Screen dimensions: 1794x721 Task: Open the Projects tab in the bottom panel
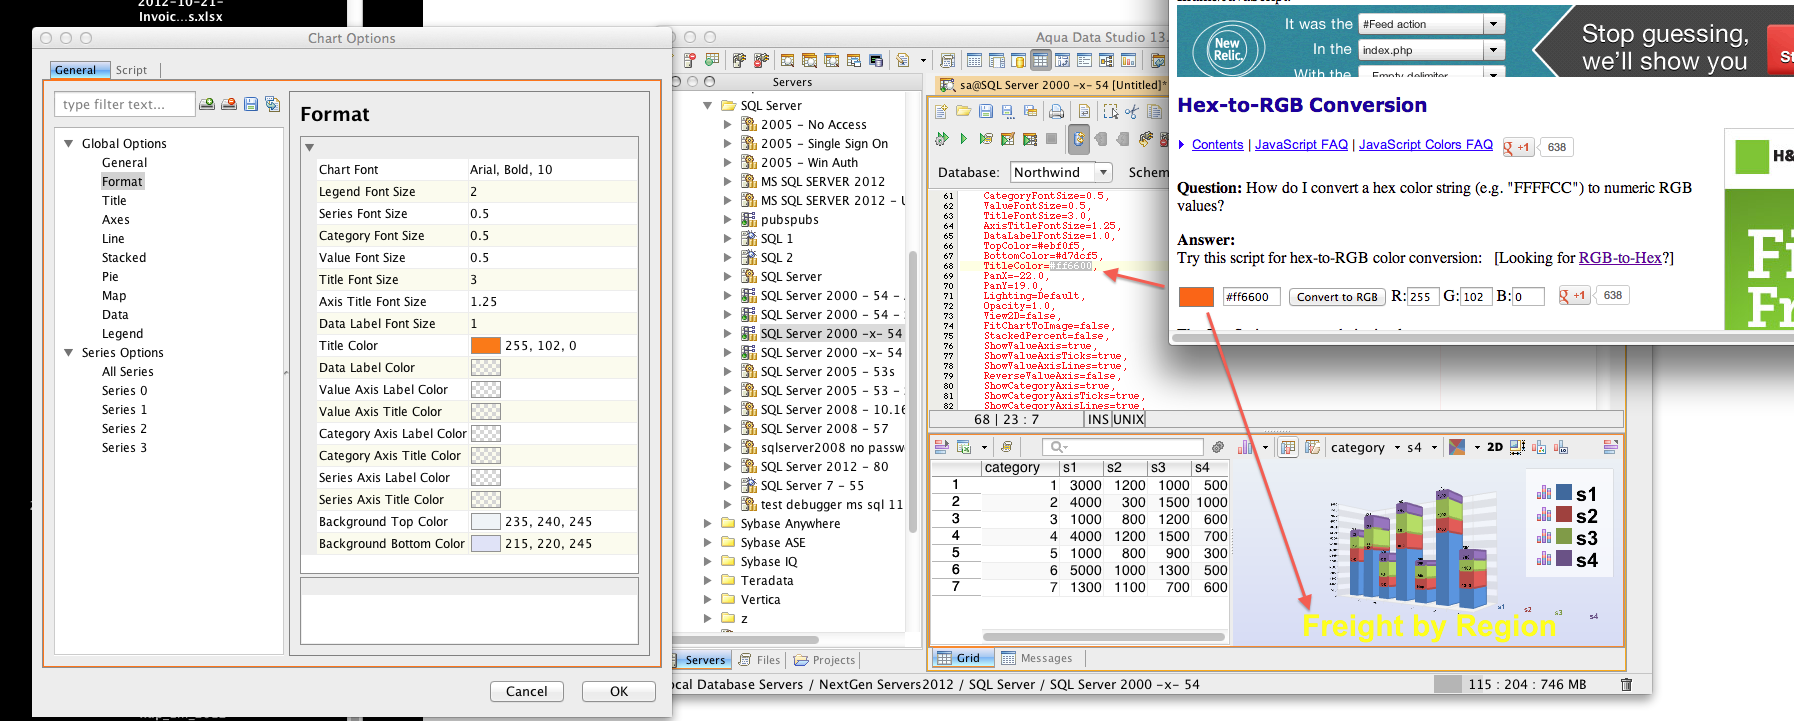pos(825,660)
